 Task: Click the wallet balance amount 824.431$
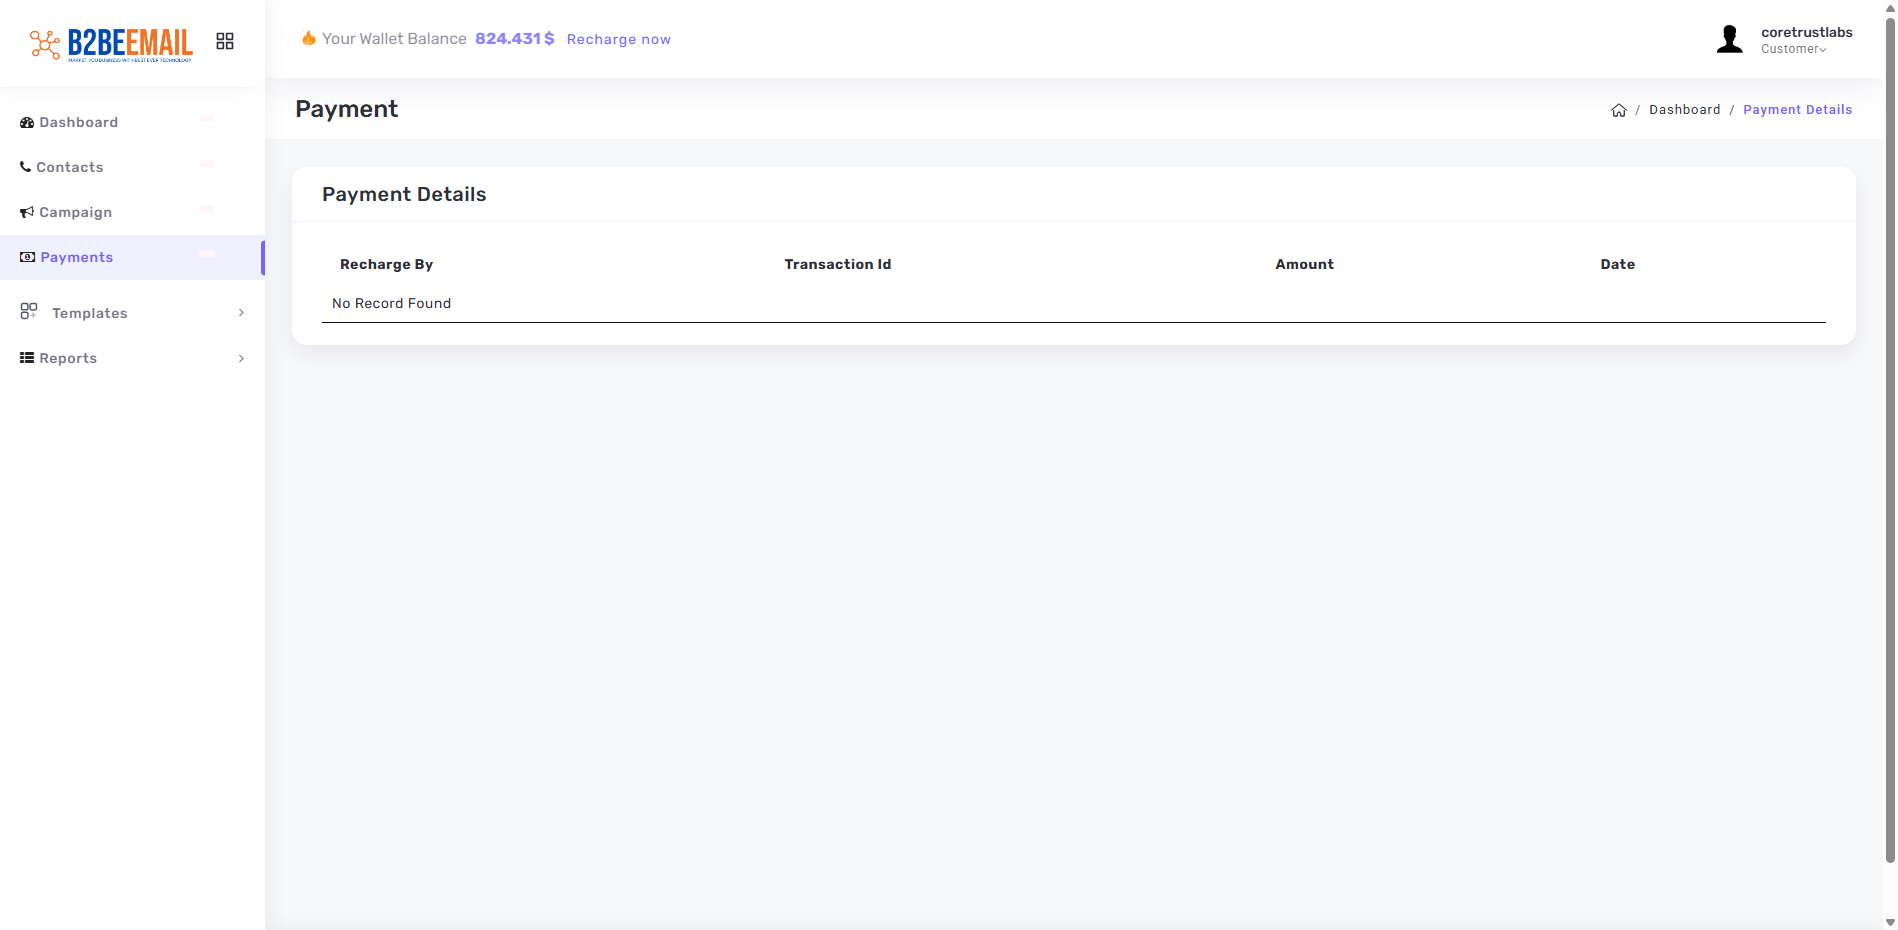click(x=514, y=38)
